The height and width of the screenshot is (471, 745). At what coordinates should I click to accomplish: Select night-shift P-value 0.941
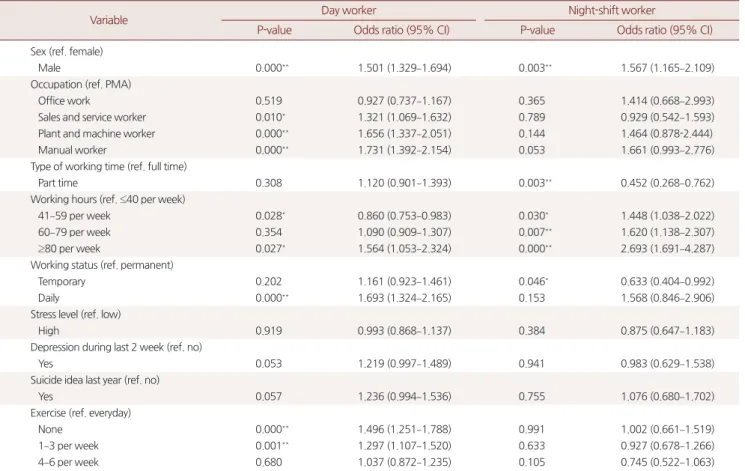click(x=532, y=364)
